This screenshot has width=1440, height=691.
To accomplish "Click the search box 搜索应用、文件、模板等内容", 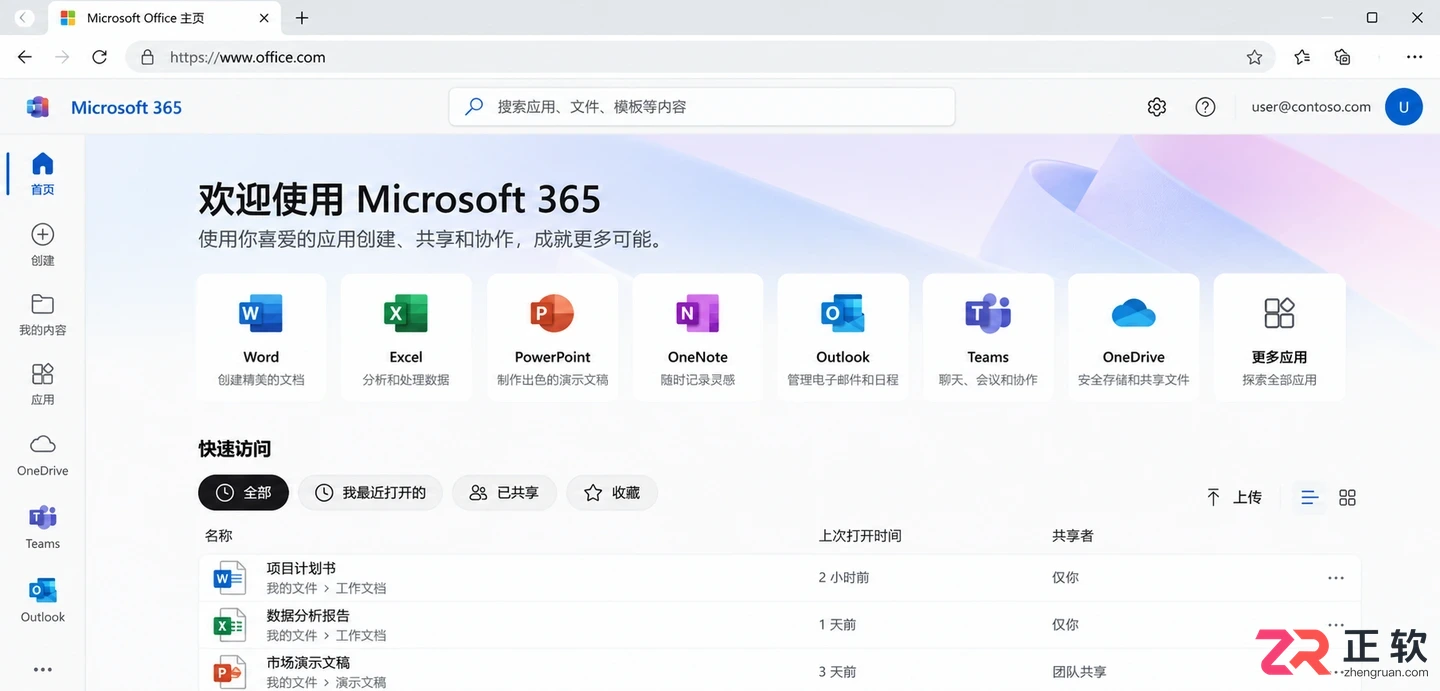I will (x=702, y=107).
